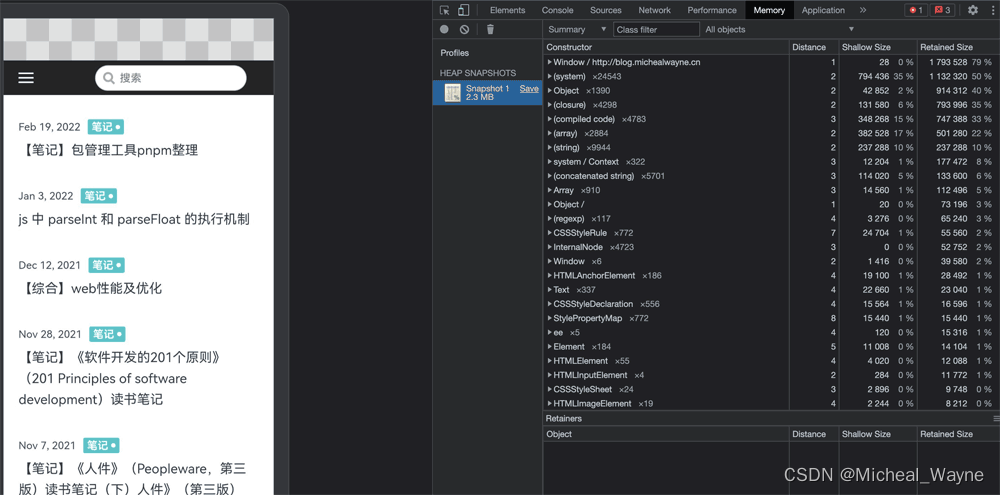Select the Memory tab
The image size is (1000, 495).
click(x=769, y=10)
